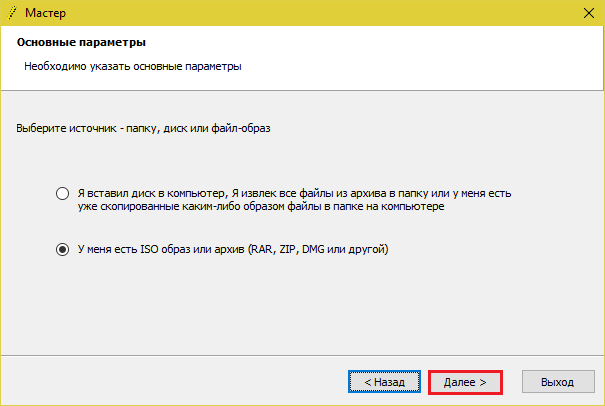Choose the ISO image or archive radio button
The height and width of the screenshot is (406, 605).
point(62,249)
